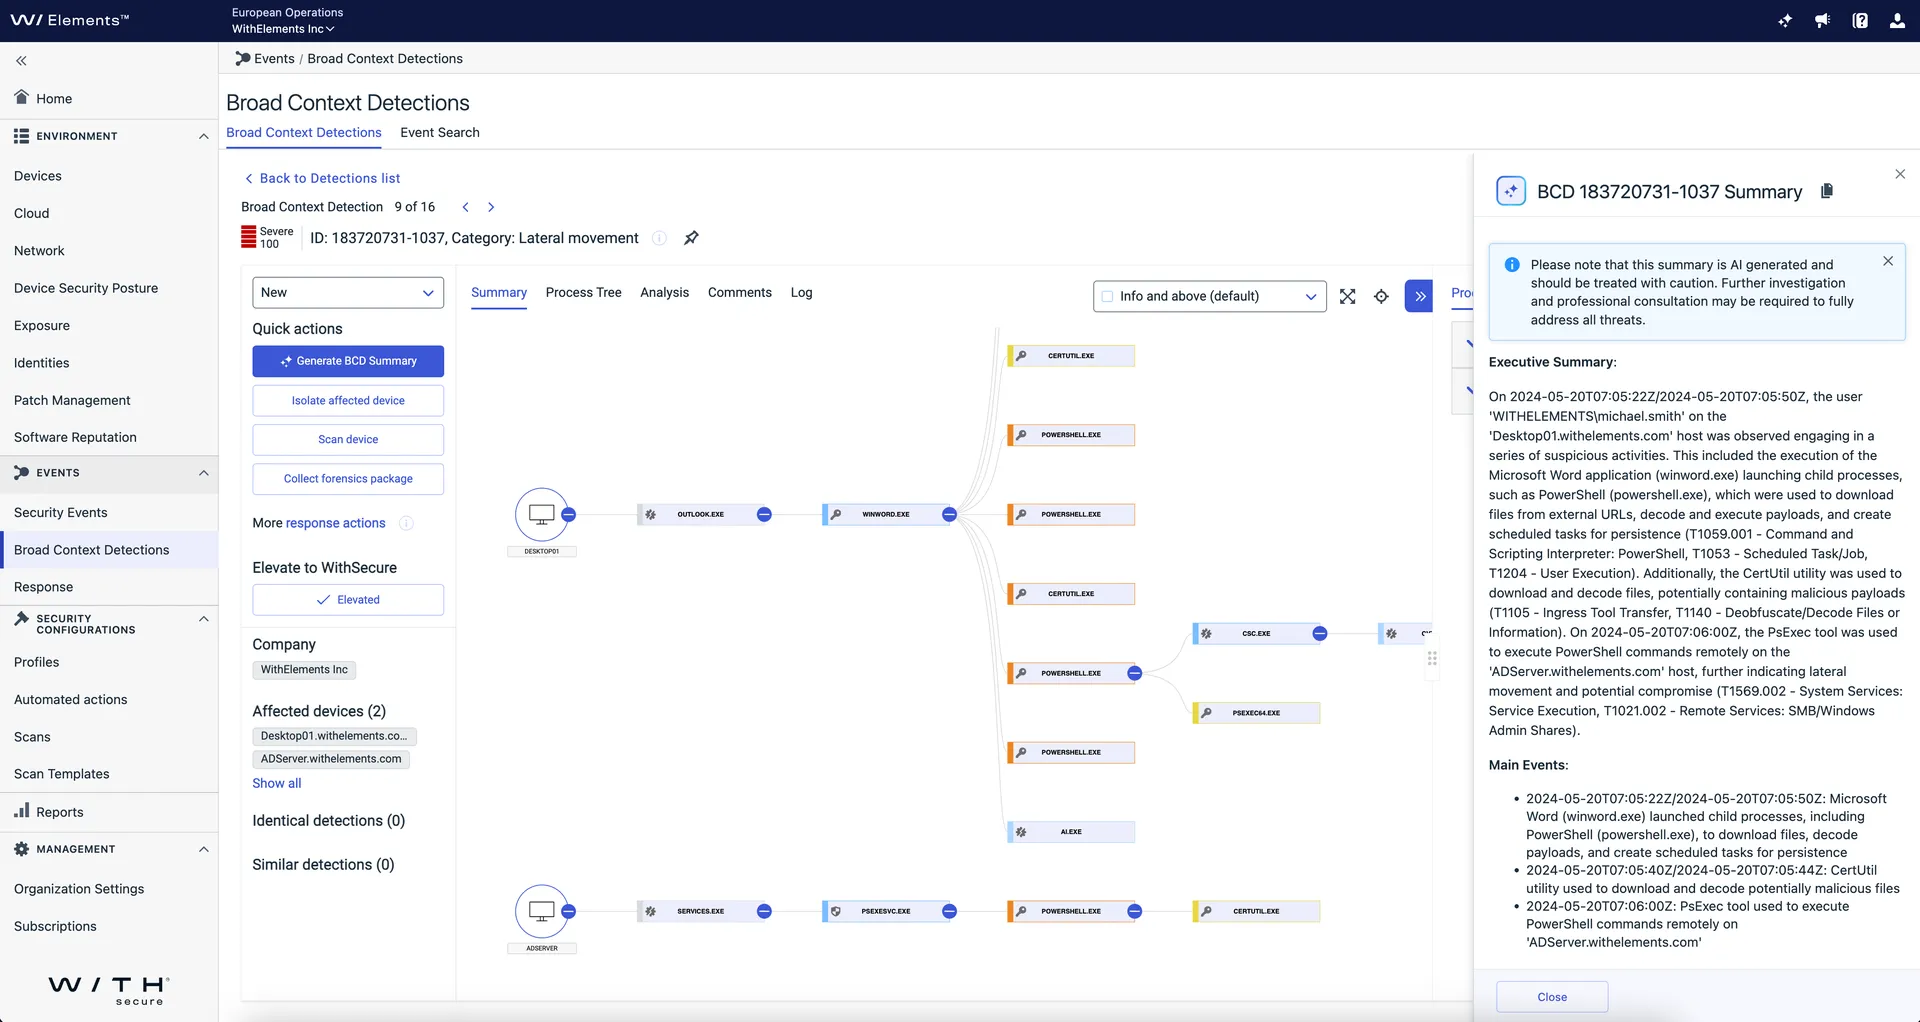Viewport: 1920px width, 1022px height.
Task: Open the help documentation icon
Action: [x=1859, y=20]
